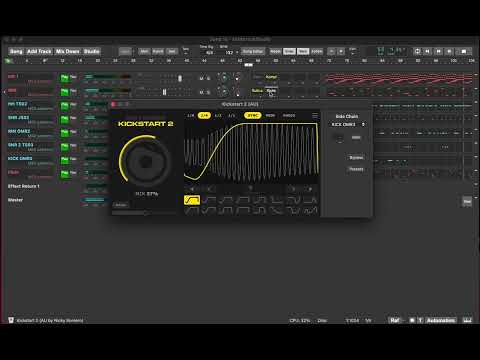Click the time signature 4/4 field

pos(209,53)
